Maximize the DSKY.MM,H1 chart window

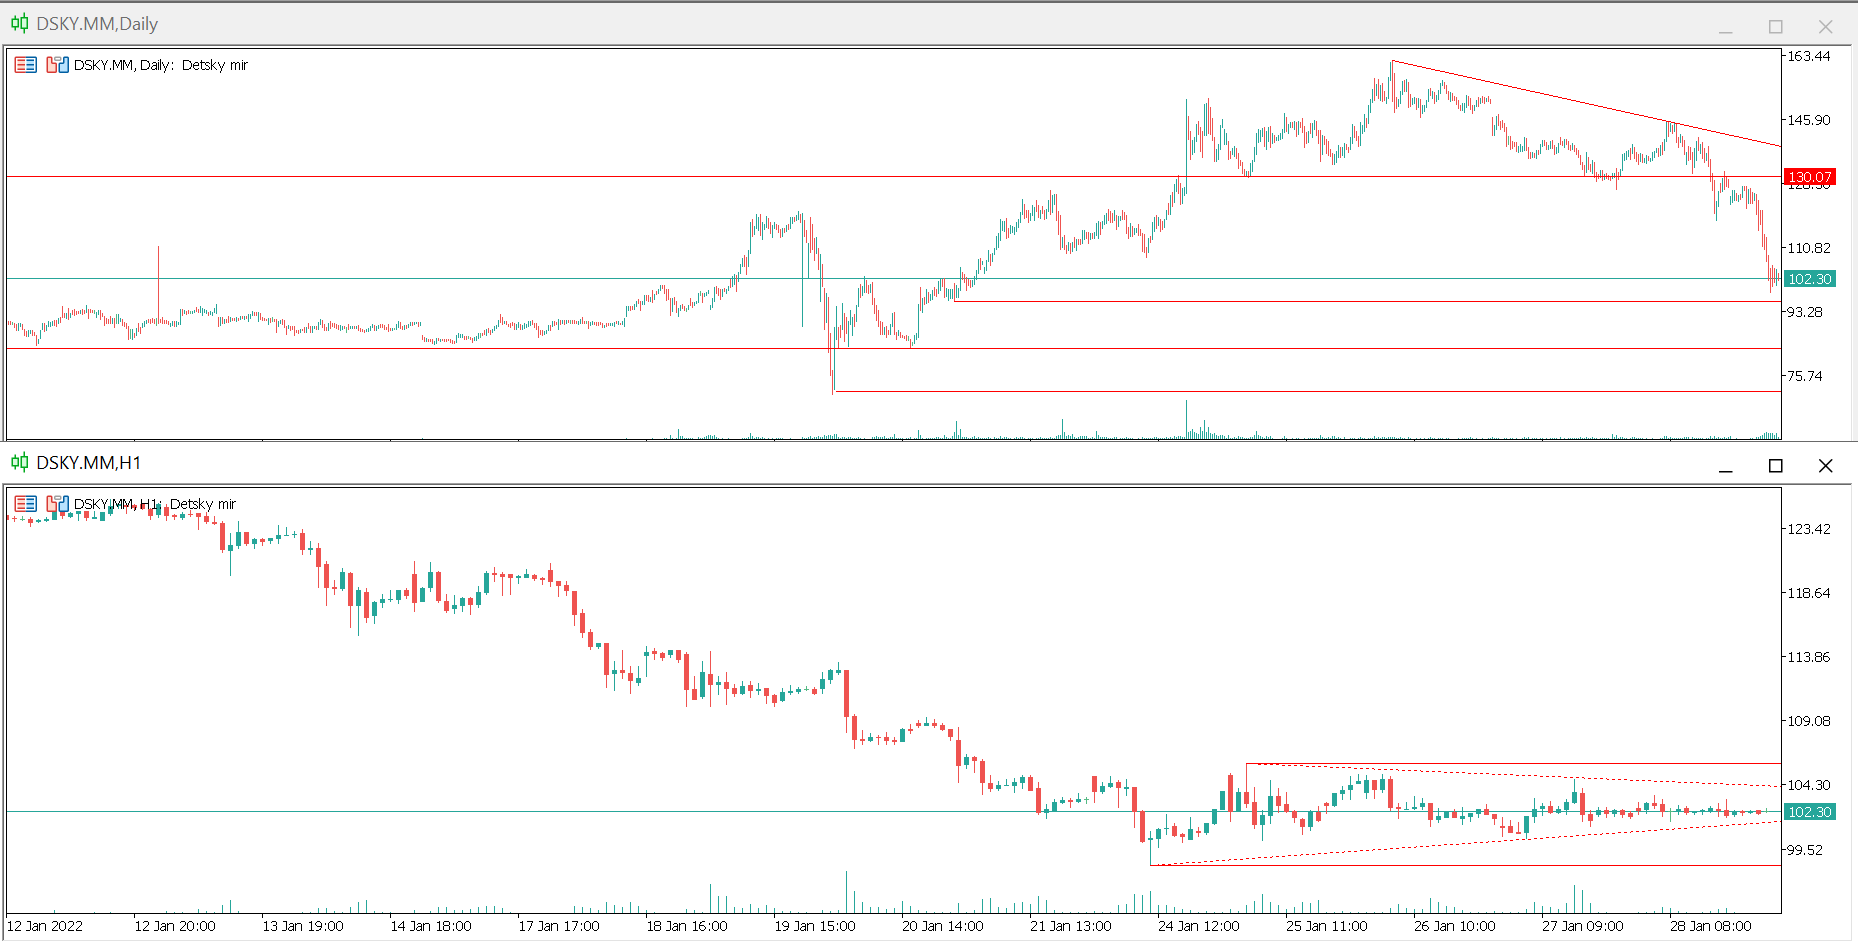tap(1776, 466)
